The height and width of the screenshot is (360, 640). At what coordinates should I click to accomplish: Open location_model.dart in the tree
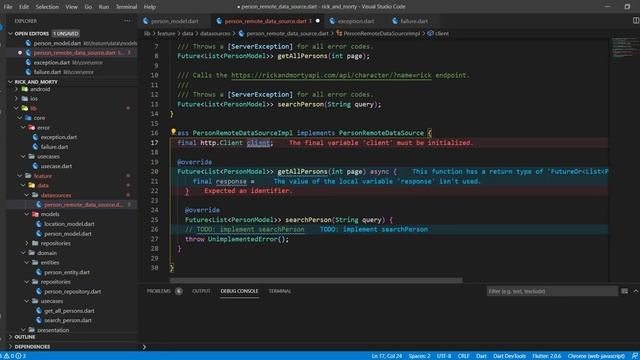(69, 224)
